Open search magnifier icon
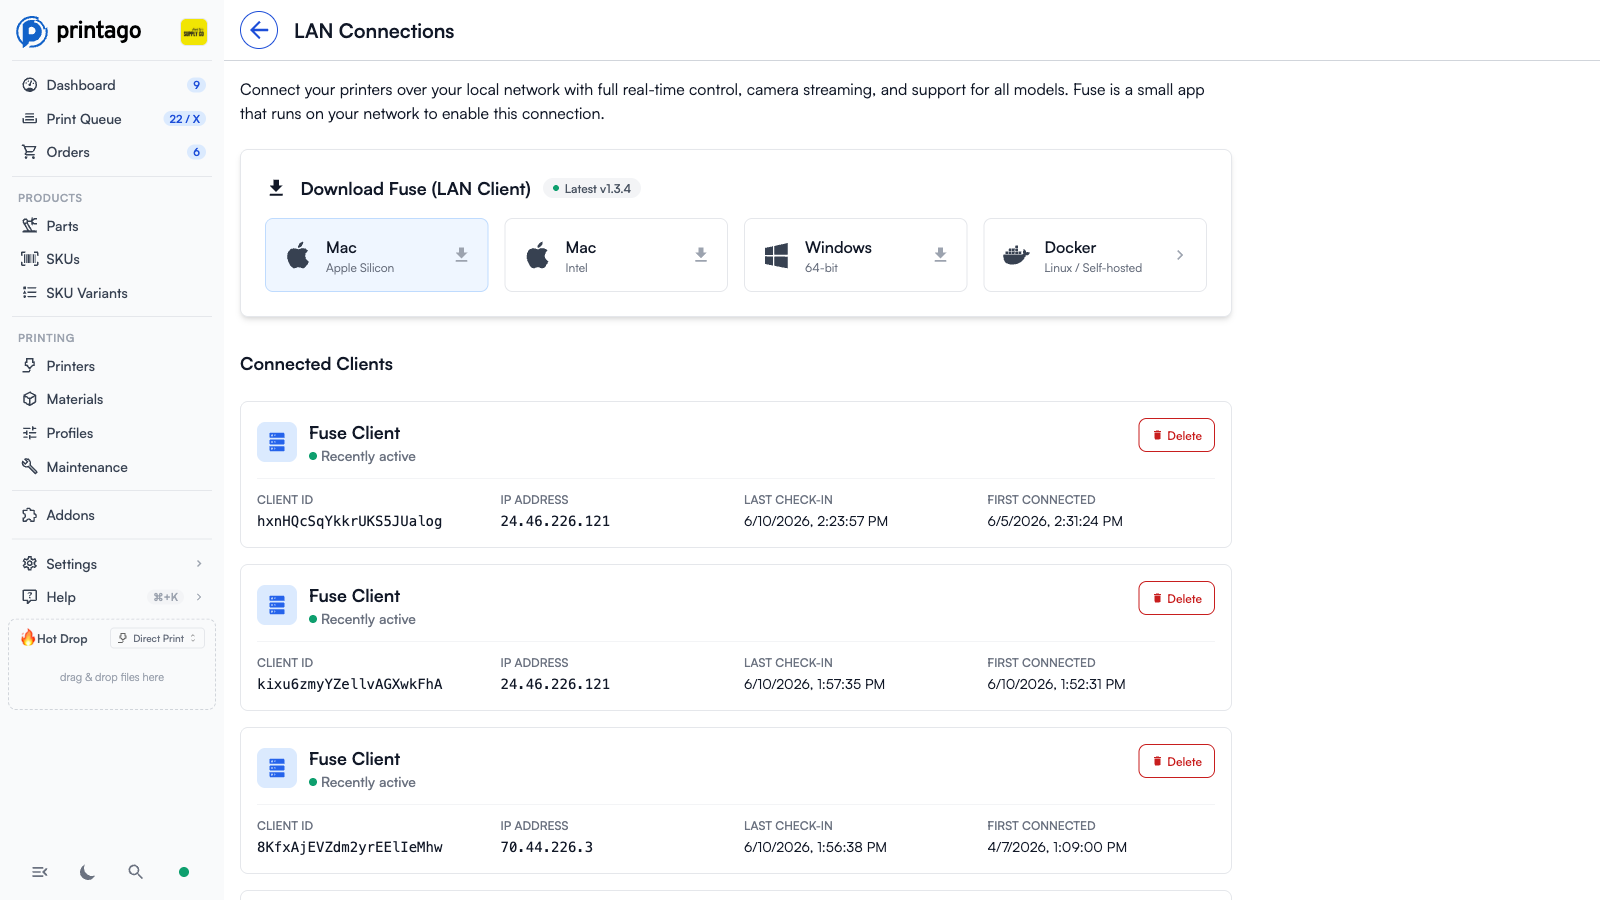 tap(136, 872)
